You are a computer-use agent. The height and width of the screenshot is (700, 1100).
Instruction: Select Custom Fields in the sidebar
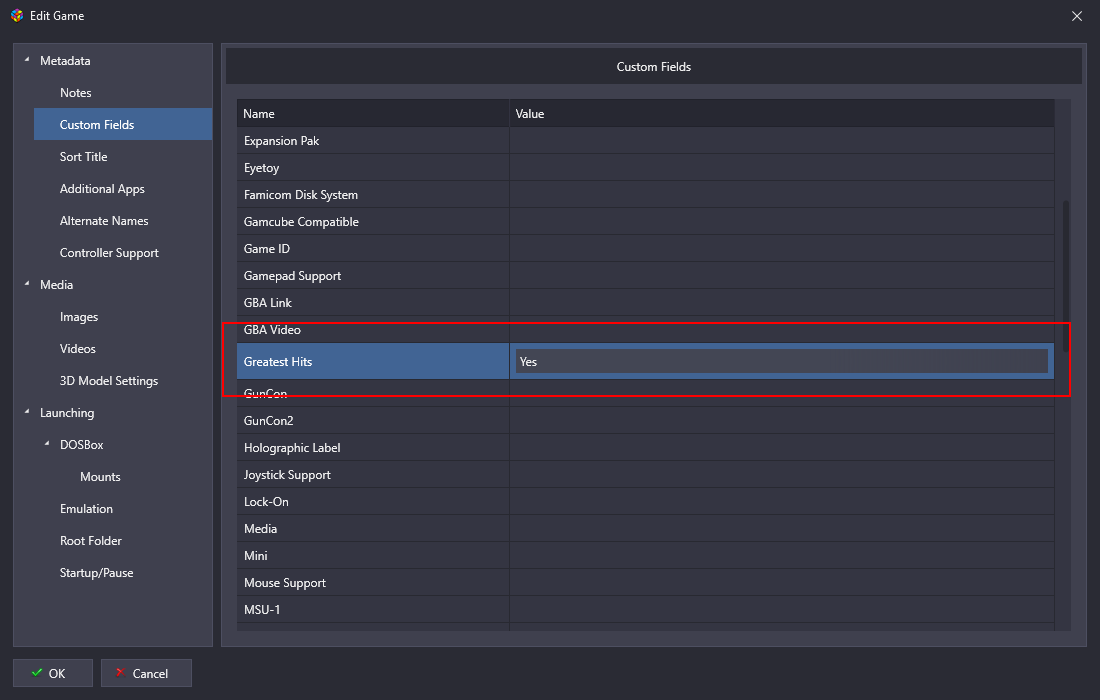tap(123, 124)
